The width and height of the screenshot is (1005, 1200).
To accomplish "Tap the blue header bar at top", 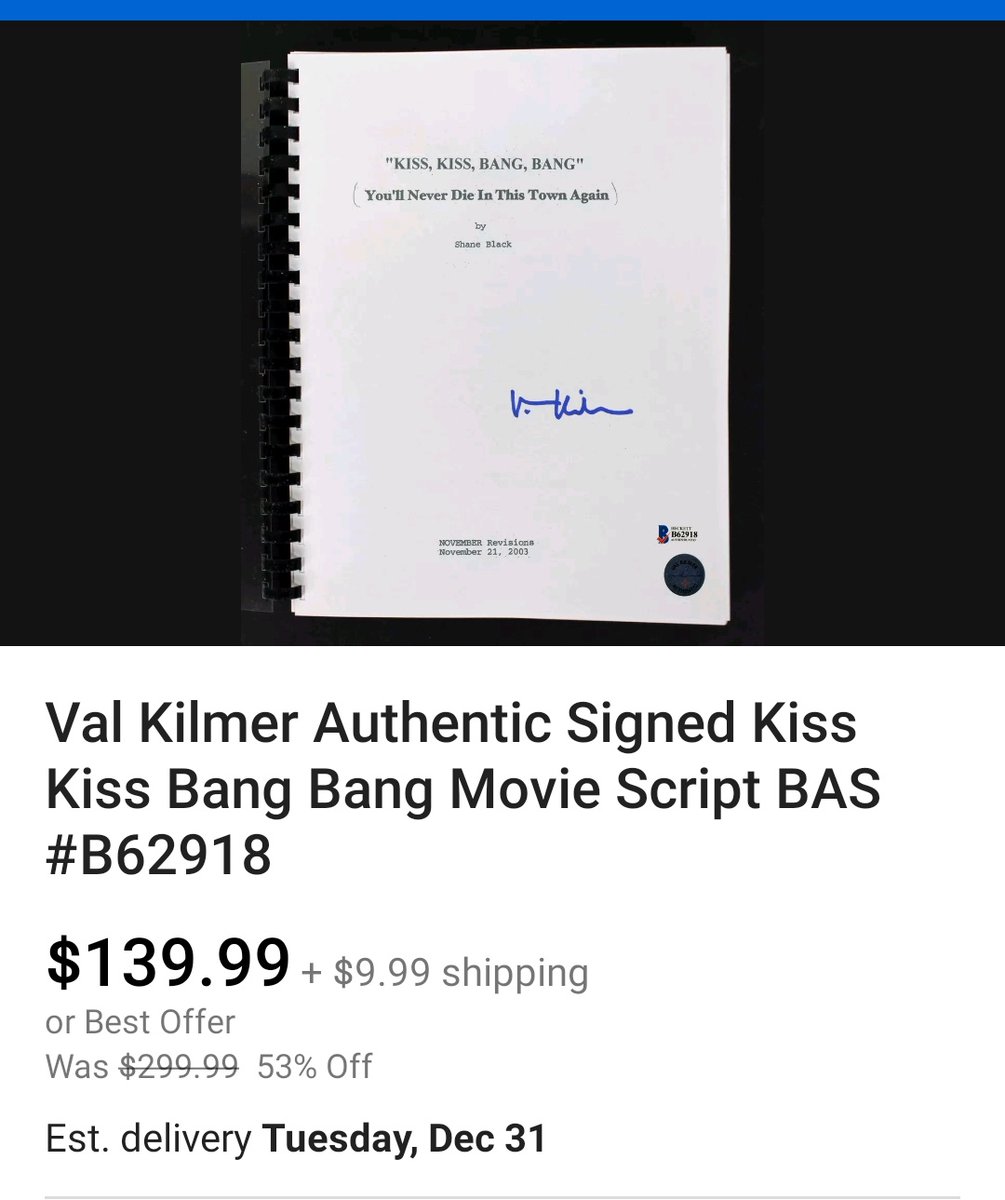I will 502,10.
